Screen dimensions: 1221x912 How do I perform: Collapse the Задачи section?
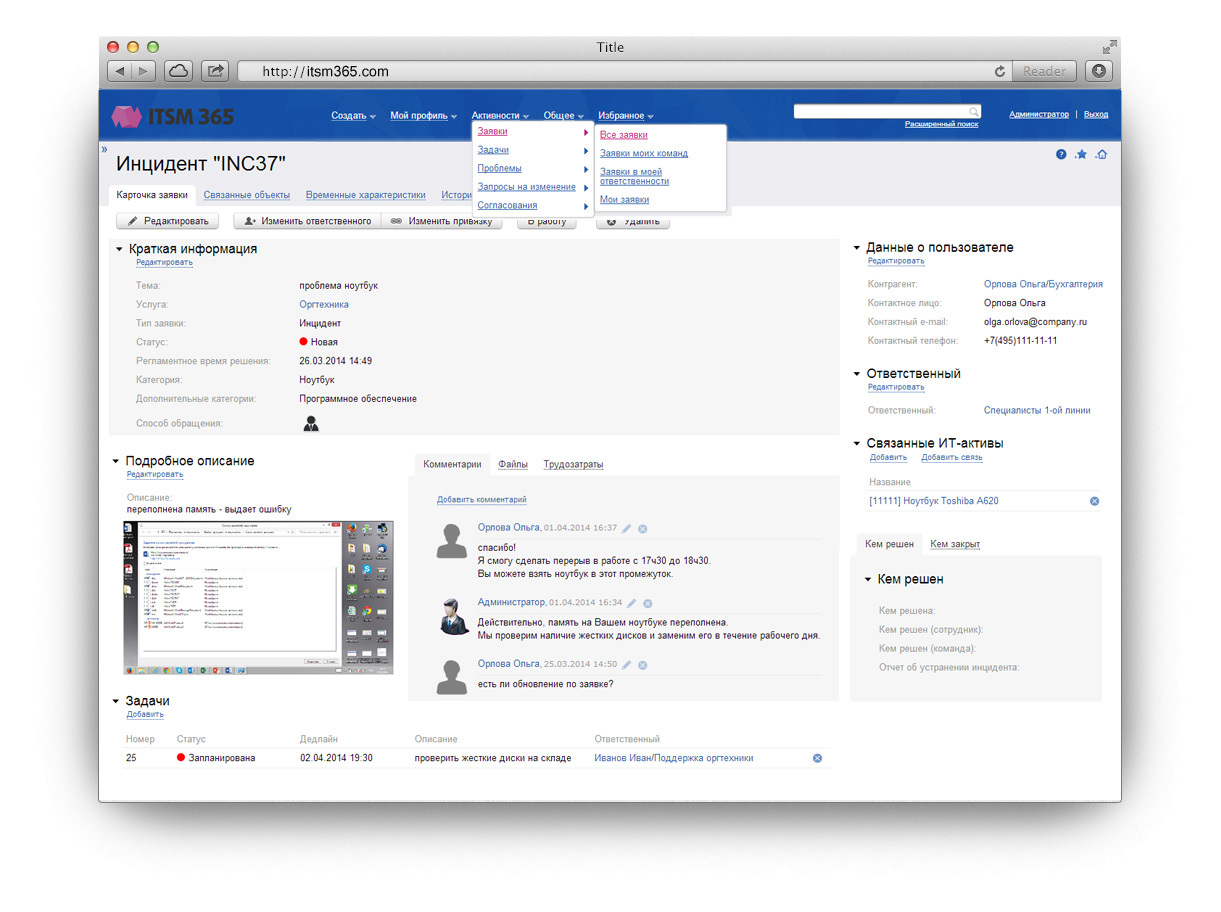coord(116,701)
